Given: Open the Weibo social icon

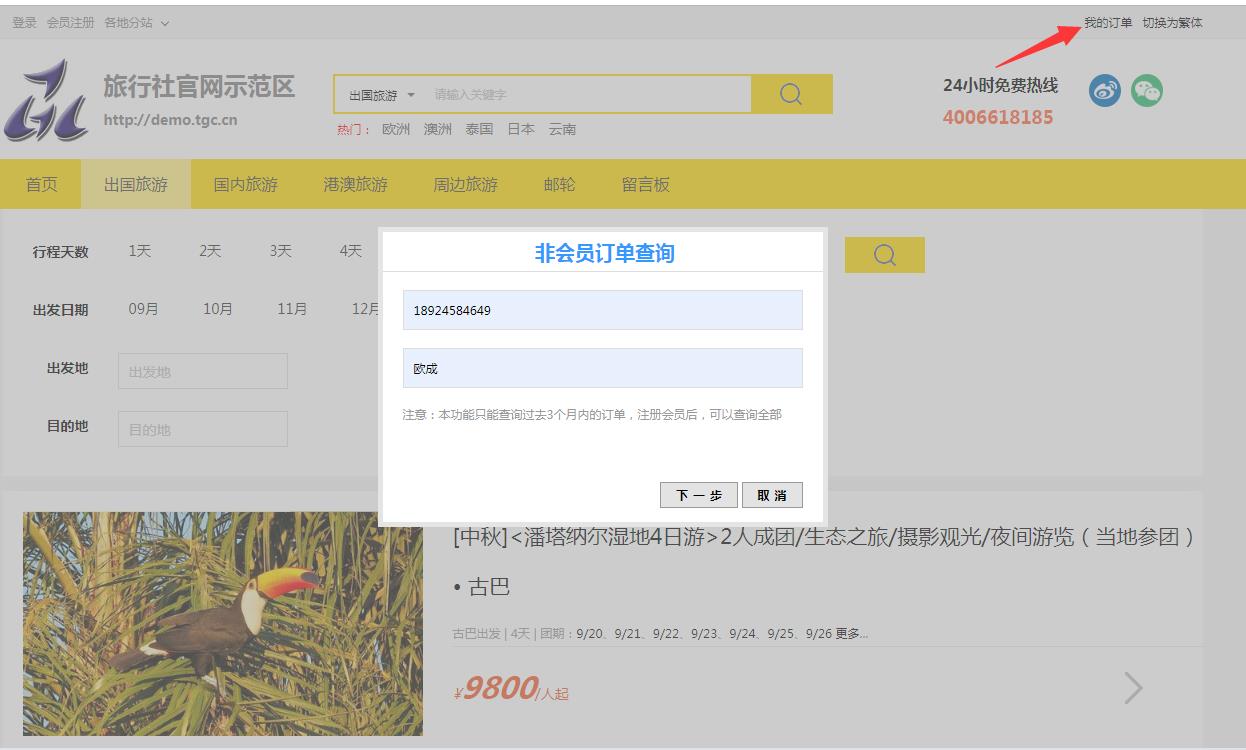Looking at the screenshot, I should [x=1105, y=91].
